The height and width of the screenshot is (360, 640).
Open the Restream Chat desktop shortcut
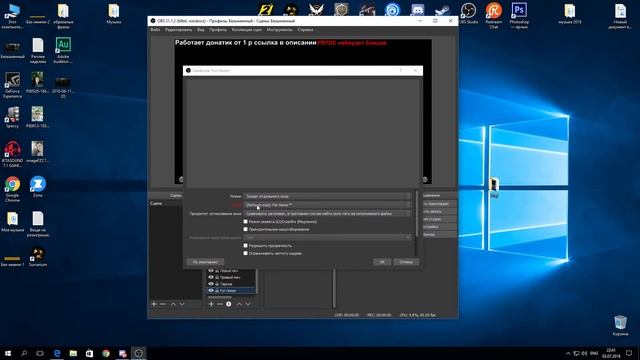point(493,16)
